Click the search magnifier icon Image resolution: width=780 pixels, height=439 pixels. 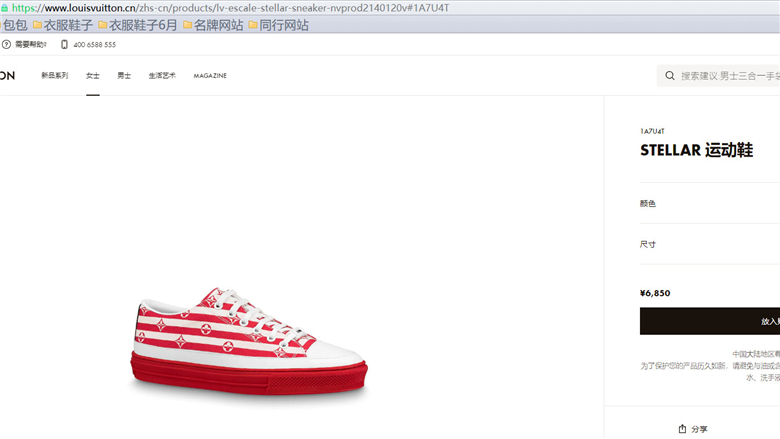click(x=670, y=76)
